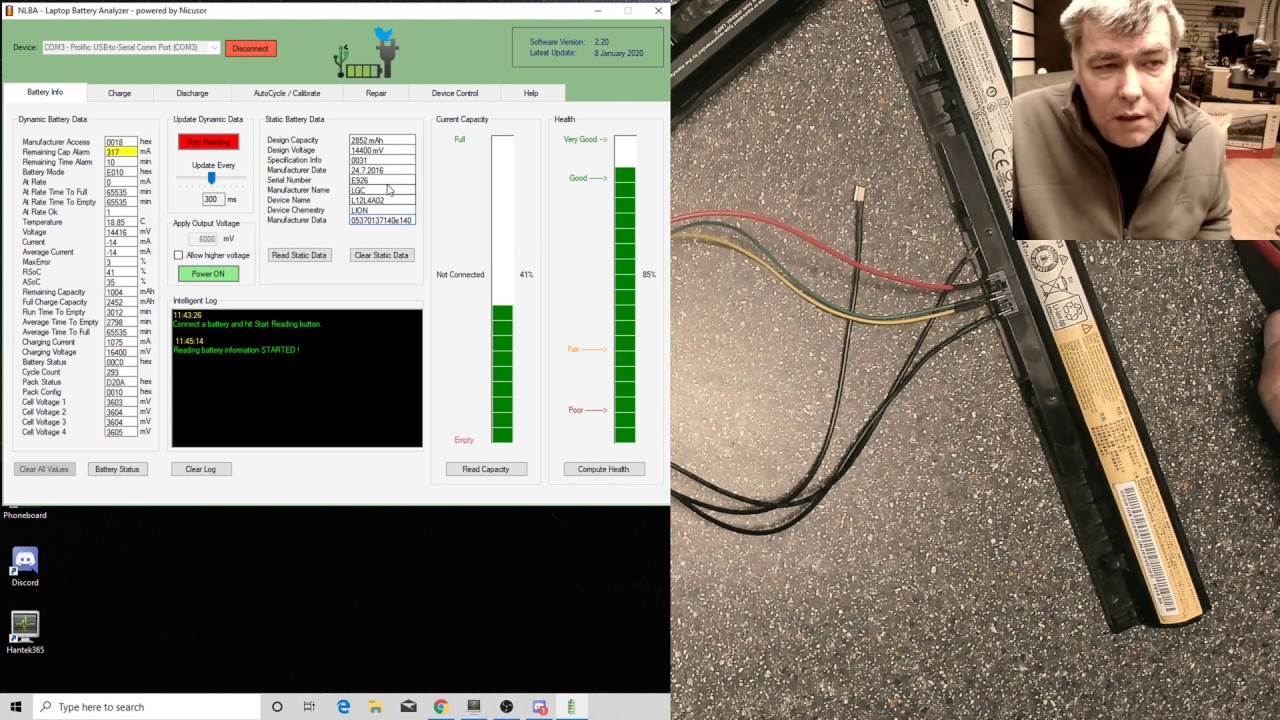Click the Full Charge Capacity value 2452

[121, 302]
